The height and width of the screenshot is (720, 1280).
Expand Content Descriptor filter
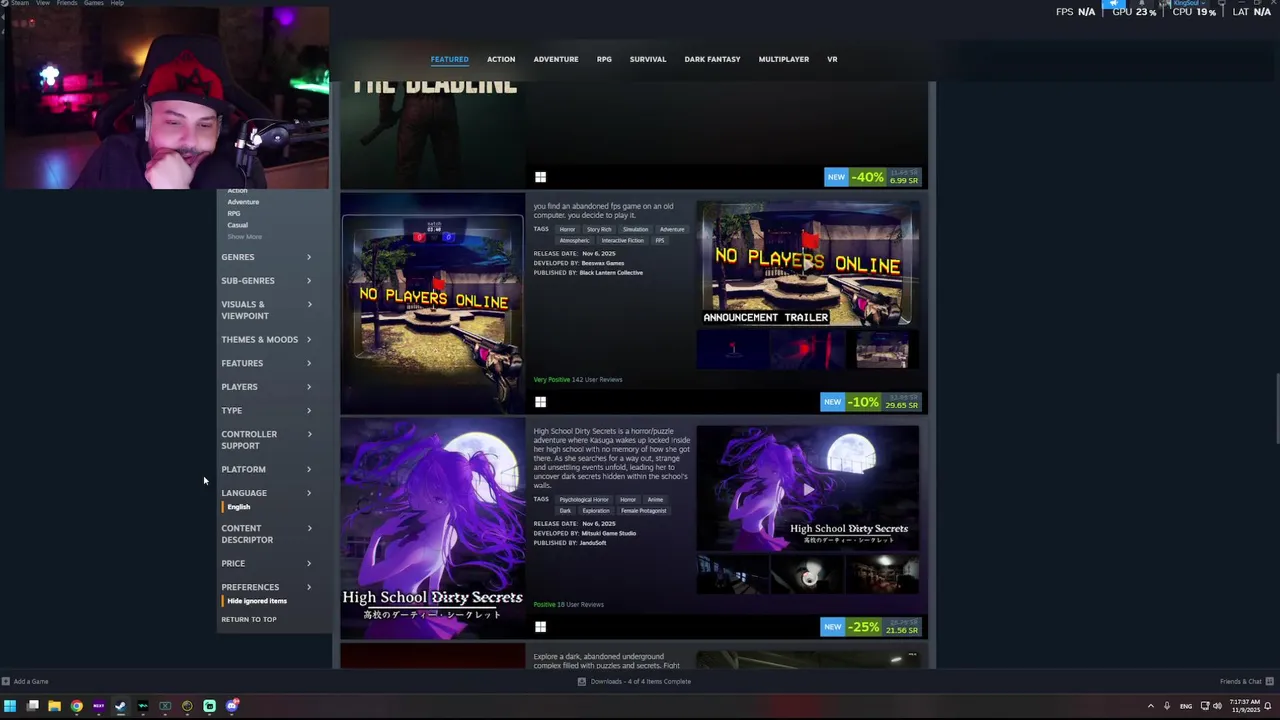coord(266,534)
